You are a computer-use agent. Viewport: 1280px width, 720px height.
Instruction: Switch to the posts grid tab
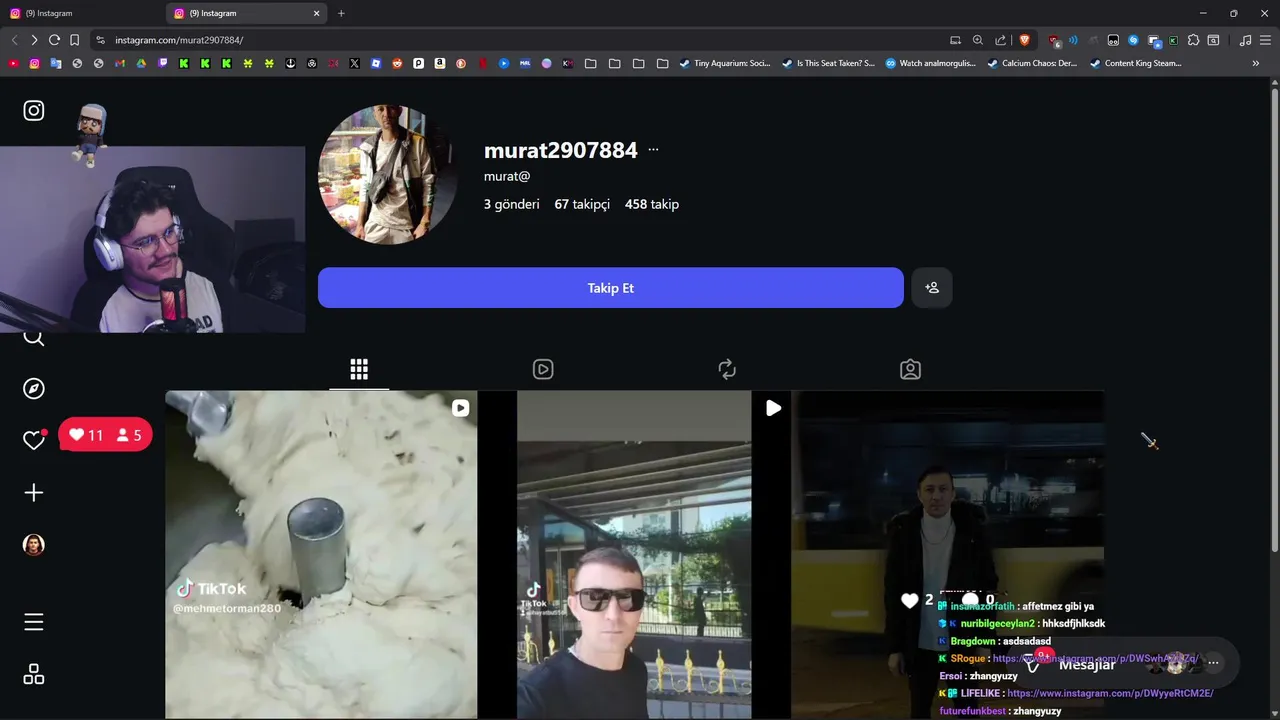pyautogui.click(x=359, y=369)
